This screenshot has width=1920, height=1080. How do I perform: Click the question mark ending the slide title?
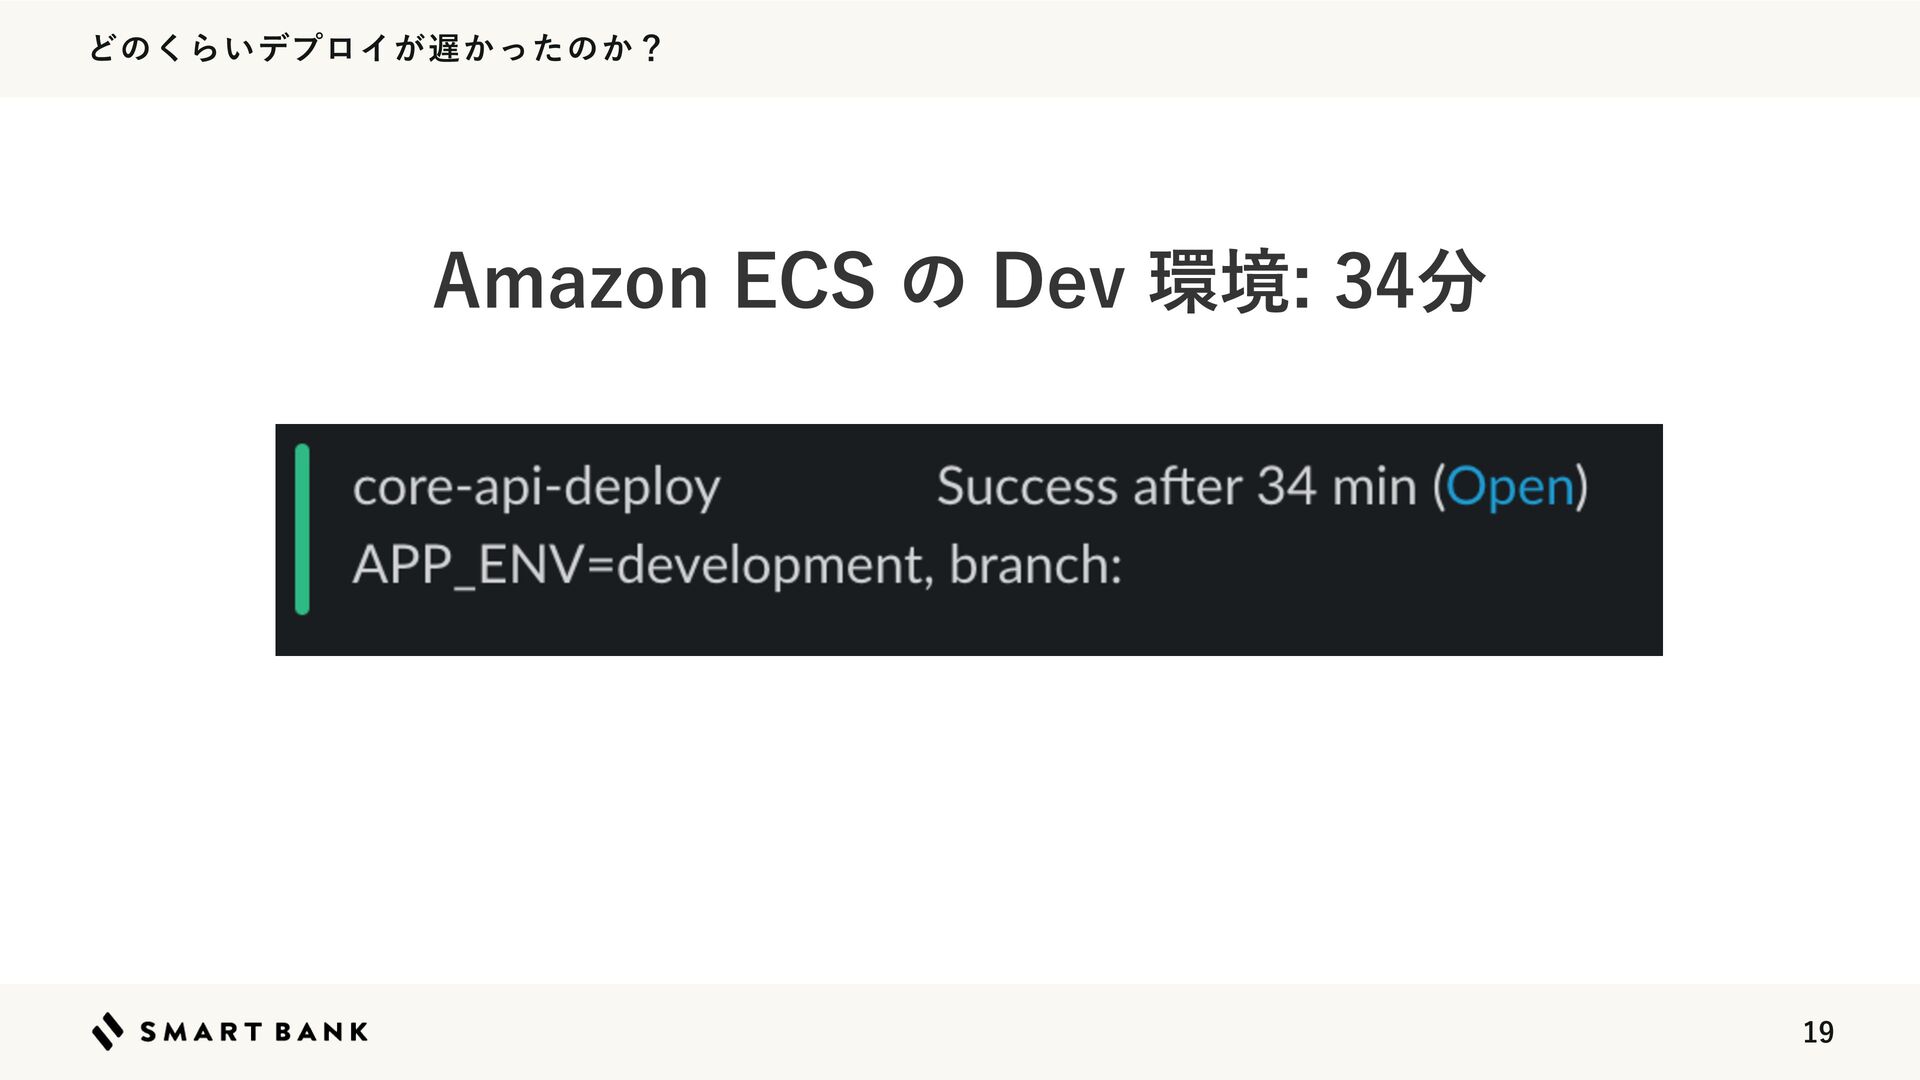coord(652,48)
